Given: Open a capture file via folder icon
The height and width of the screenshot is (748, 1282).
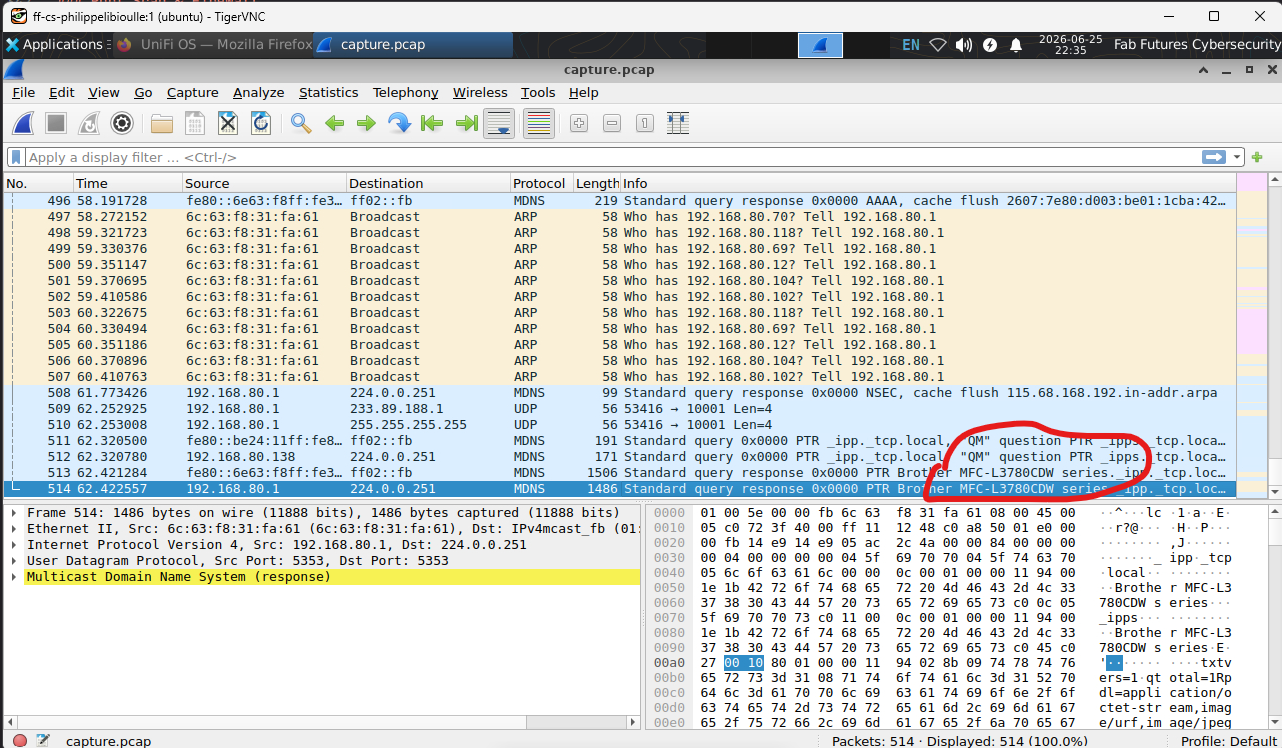Looking at the screenshot, I should pyautogui.click(x=162, y=123).
